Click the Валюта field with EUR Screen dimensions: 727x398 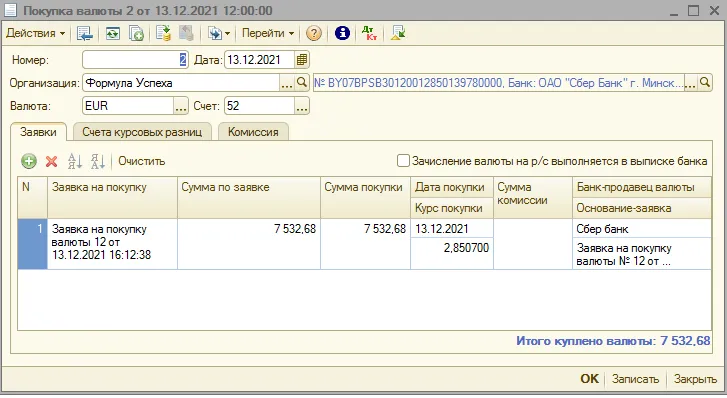128,106
